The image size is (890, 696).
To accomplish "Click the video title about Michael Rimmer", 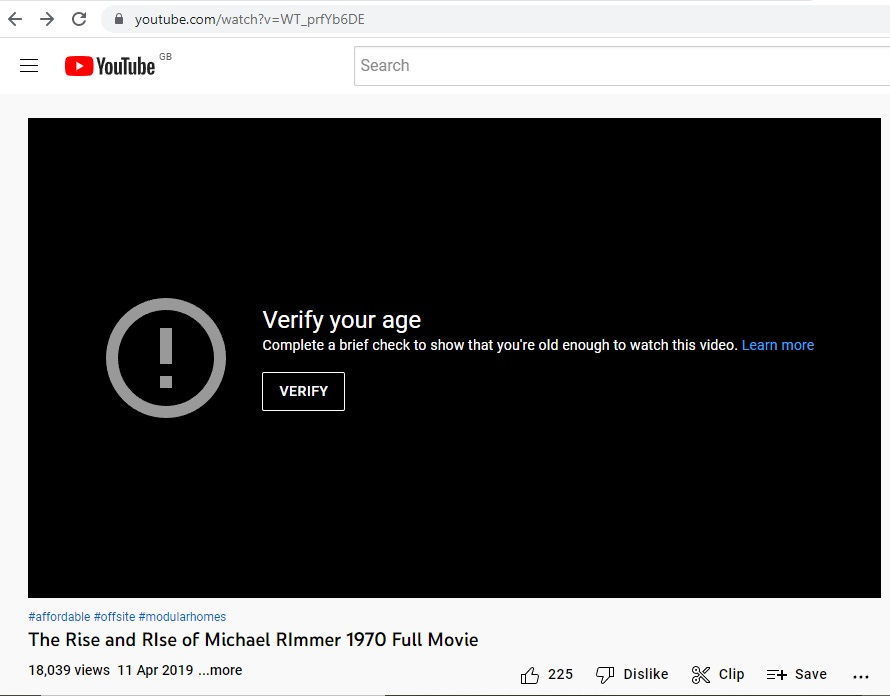I will click(253, 640).
